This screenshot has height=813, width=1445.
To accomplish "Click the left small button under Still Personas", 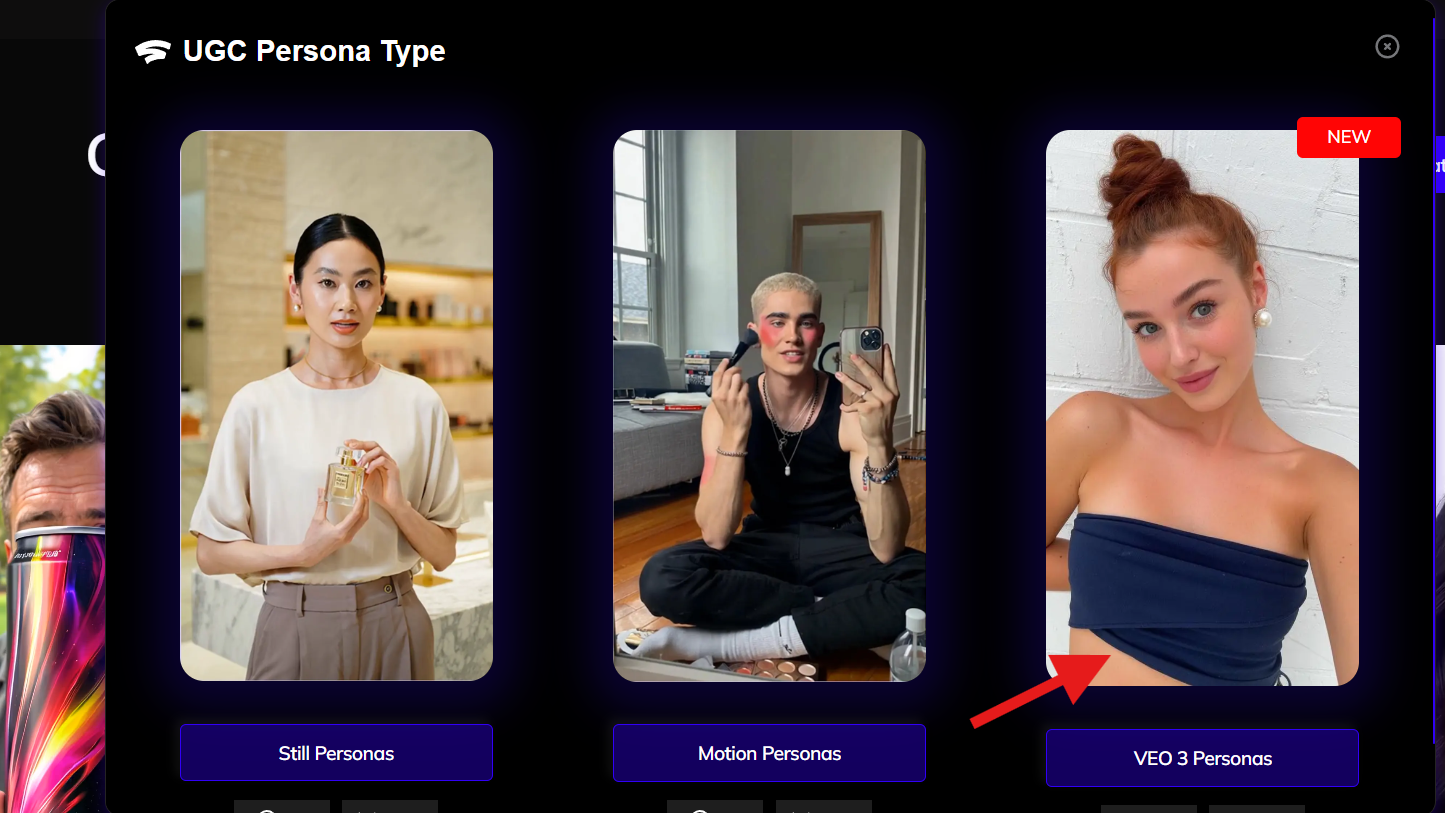I will (x=282, y=807).
